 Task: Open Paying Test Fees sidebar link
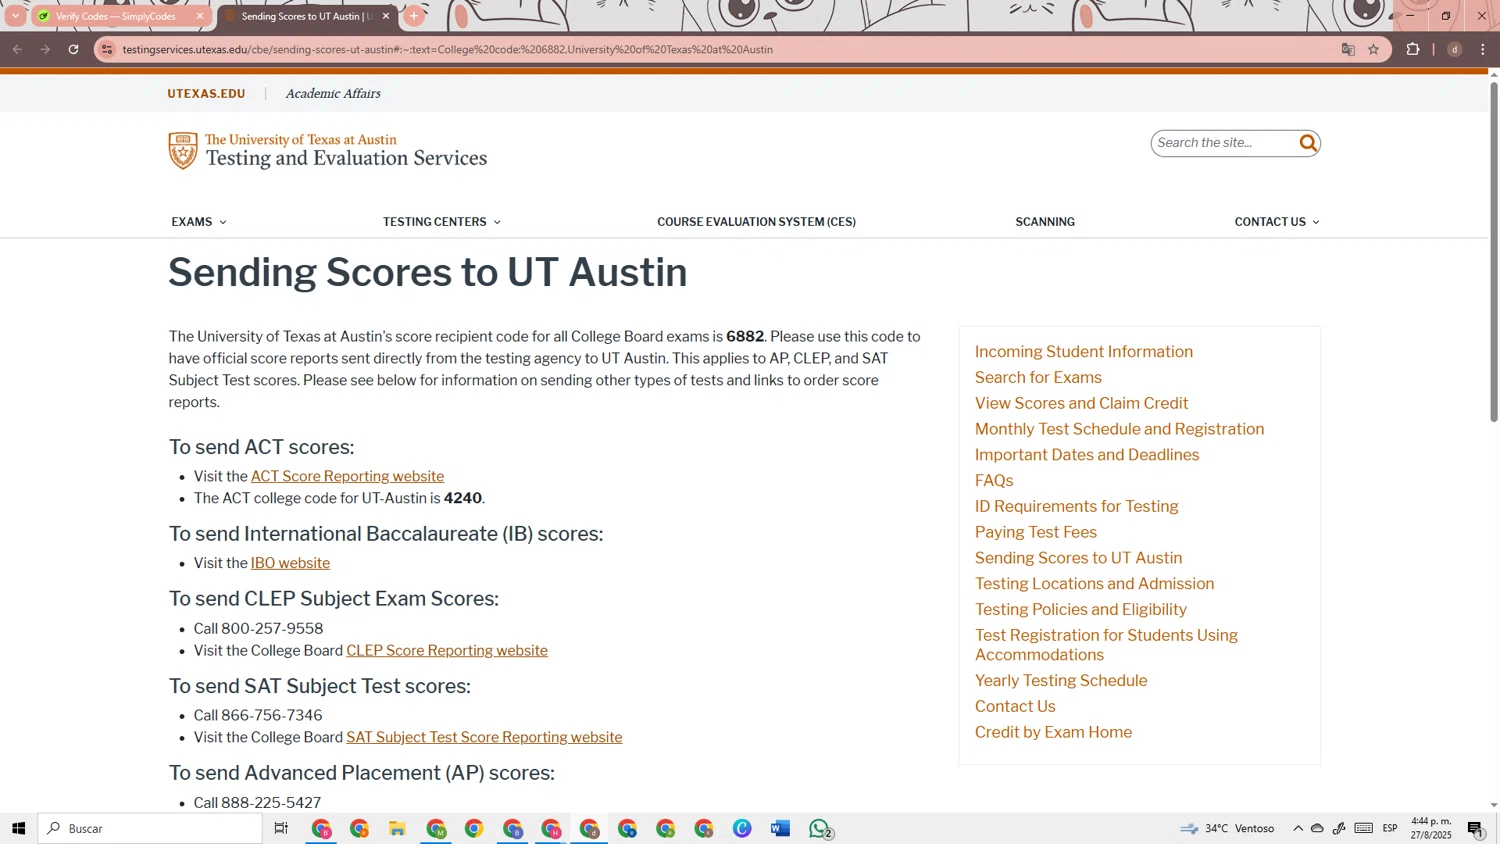[1036, 532]
